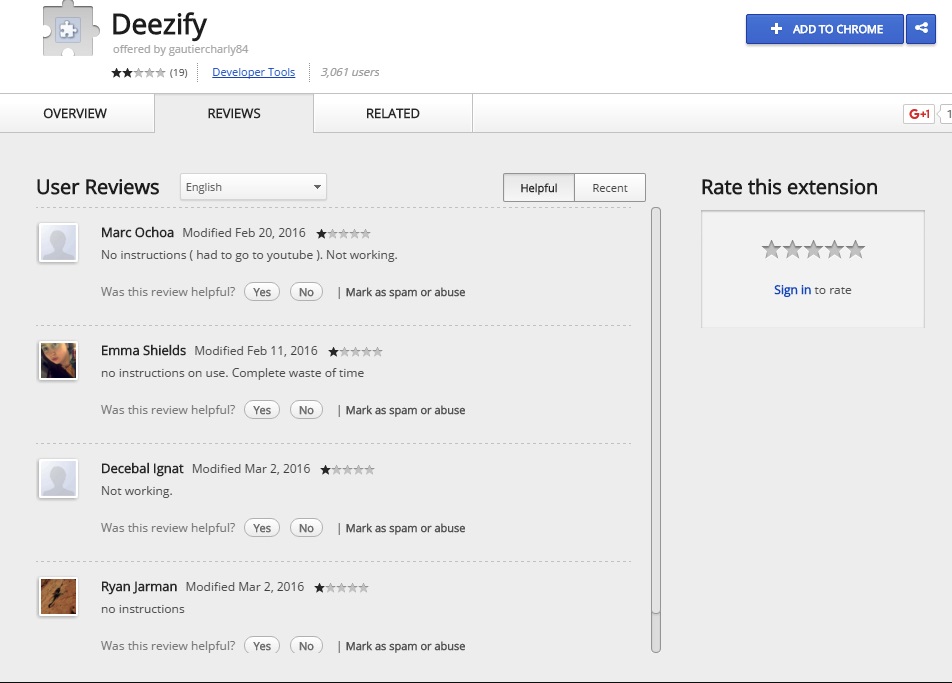Image resolution: width=952 pixels, height=683 pixels.
Task: Click offered by gautiercharly84 text
Action: coord(180,49)
